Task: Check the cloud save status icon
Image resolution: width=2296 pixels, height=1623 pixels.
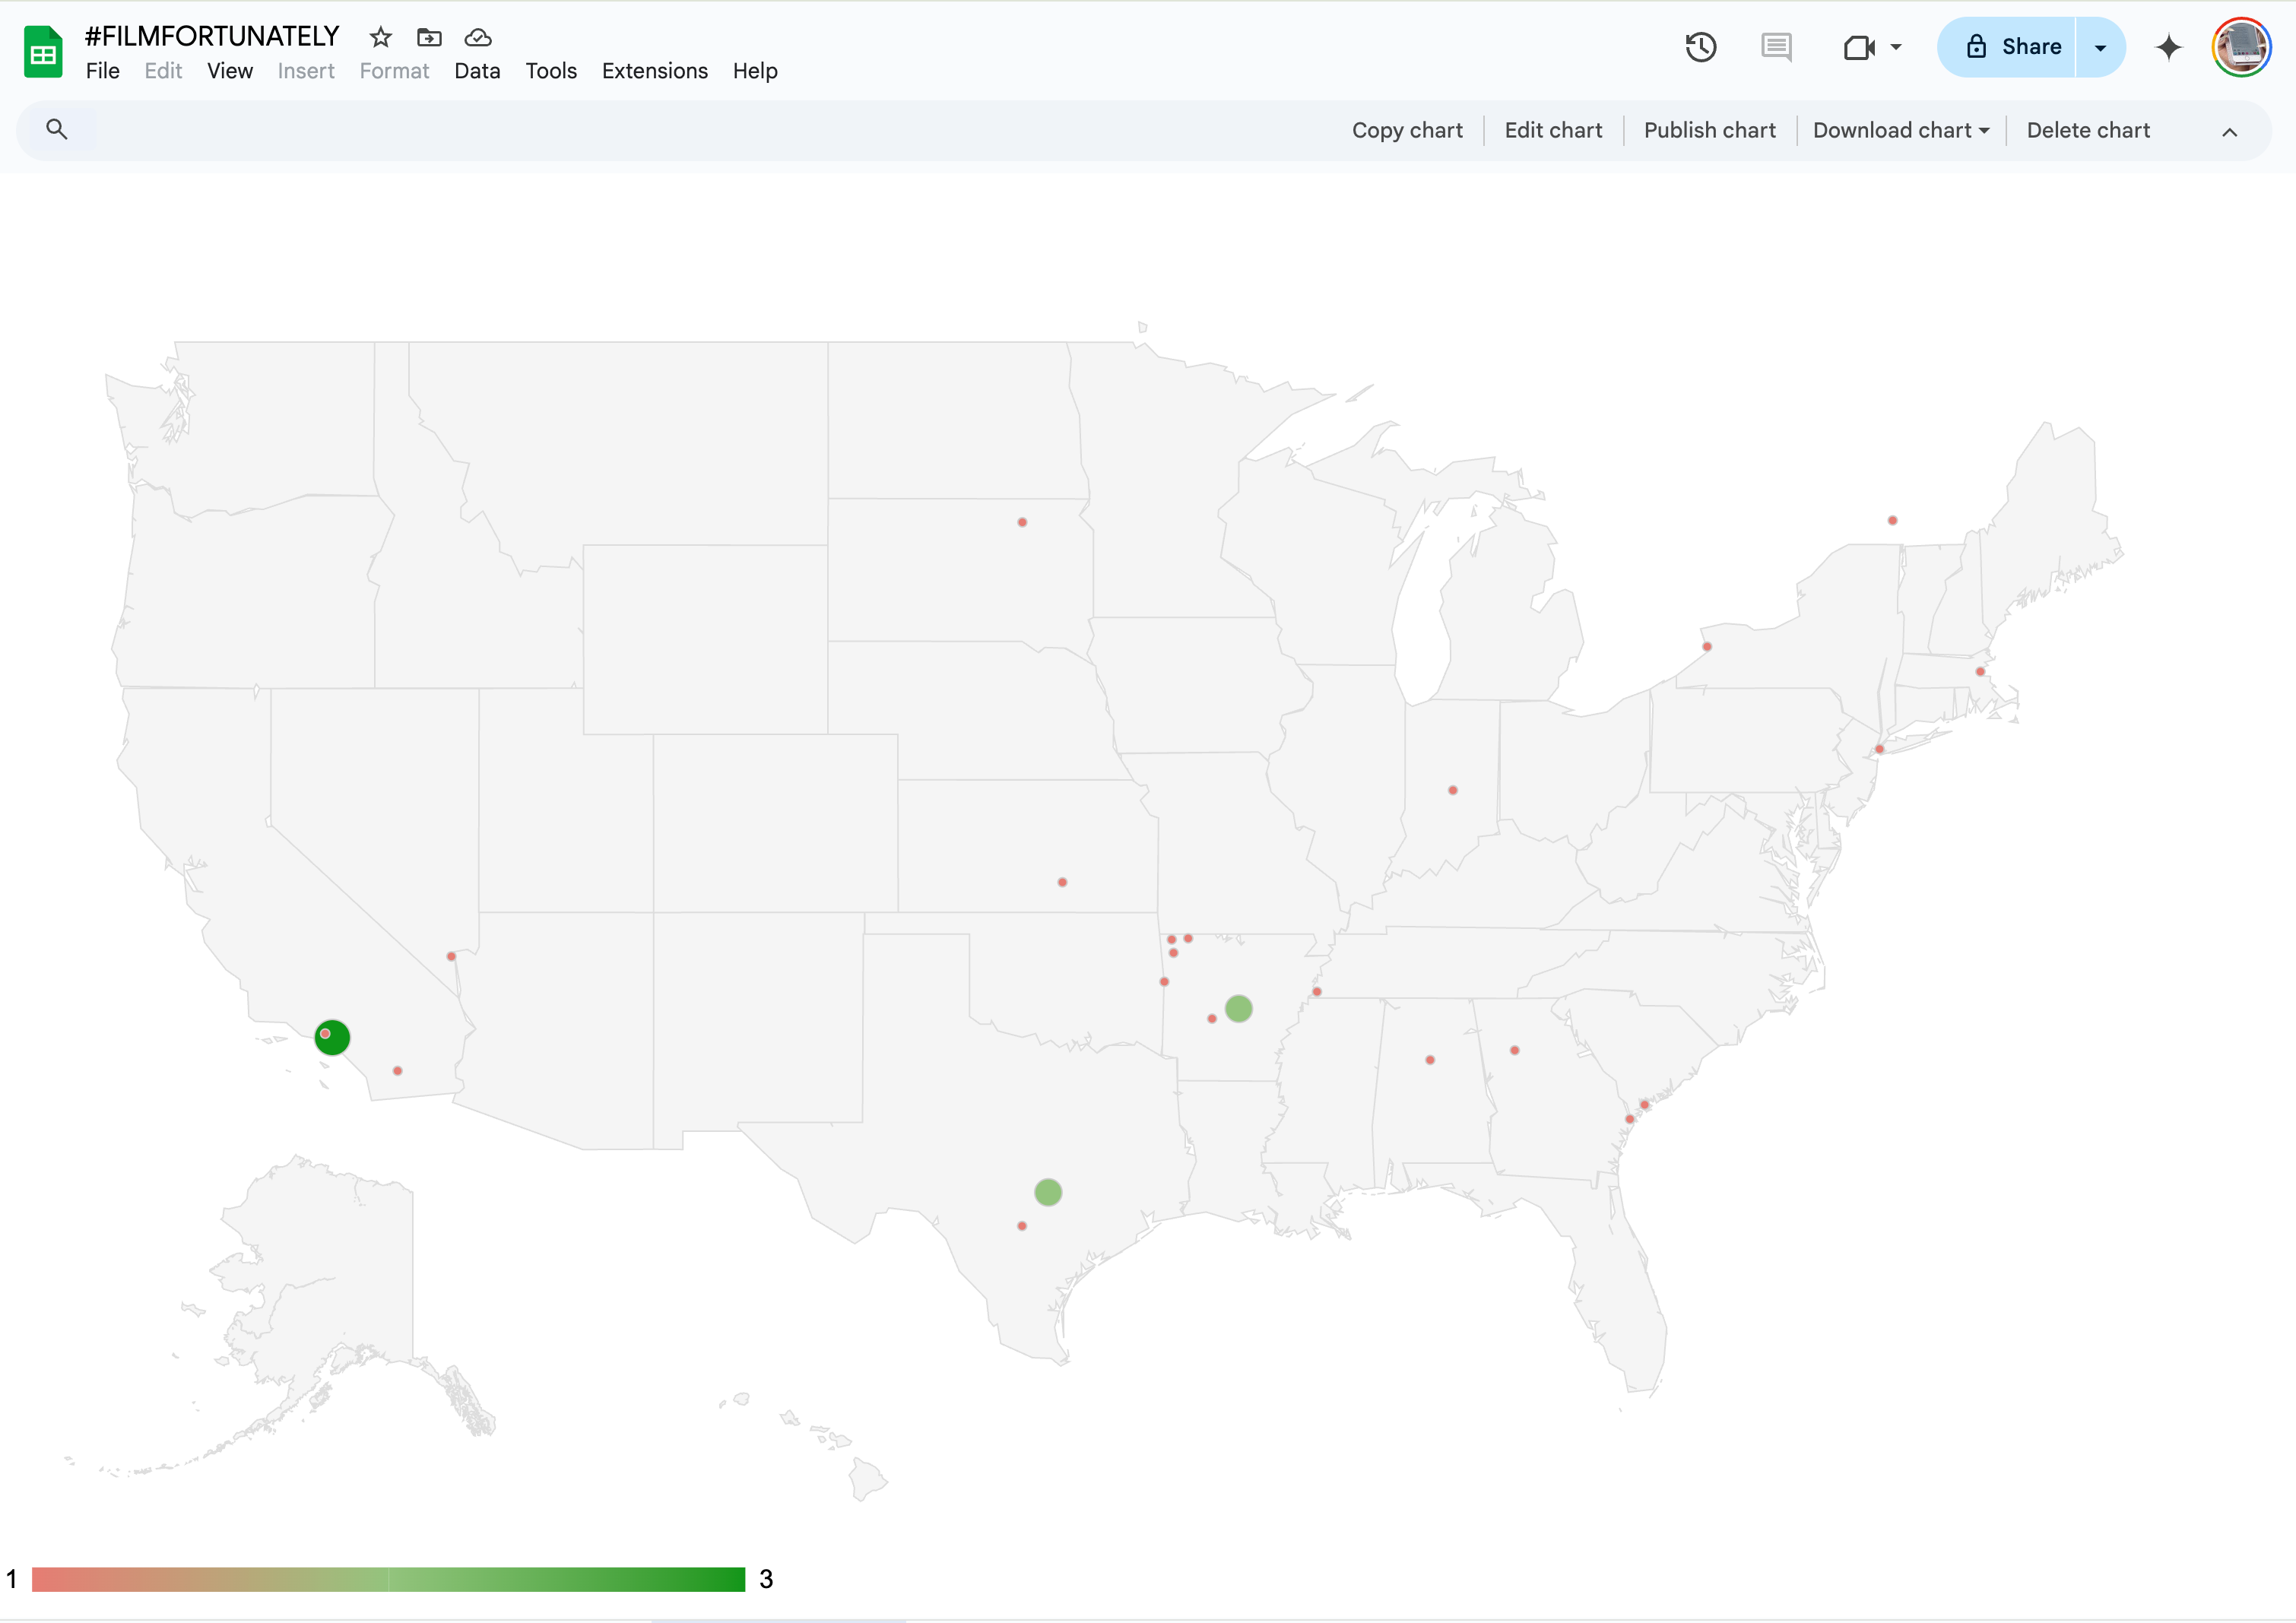Action: click(478, 38)
